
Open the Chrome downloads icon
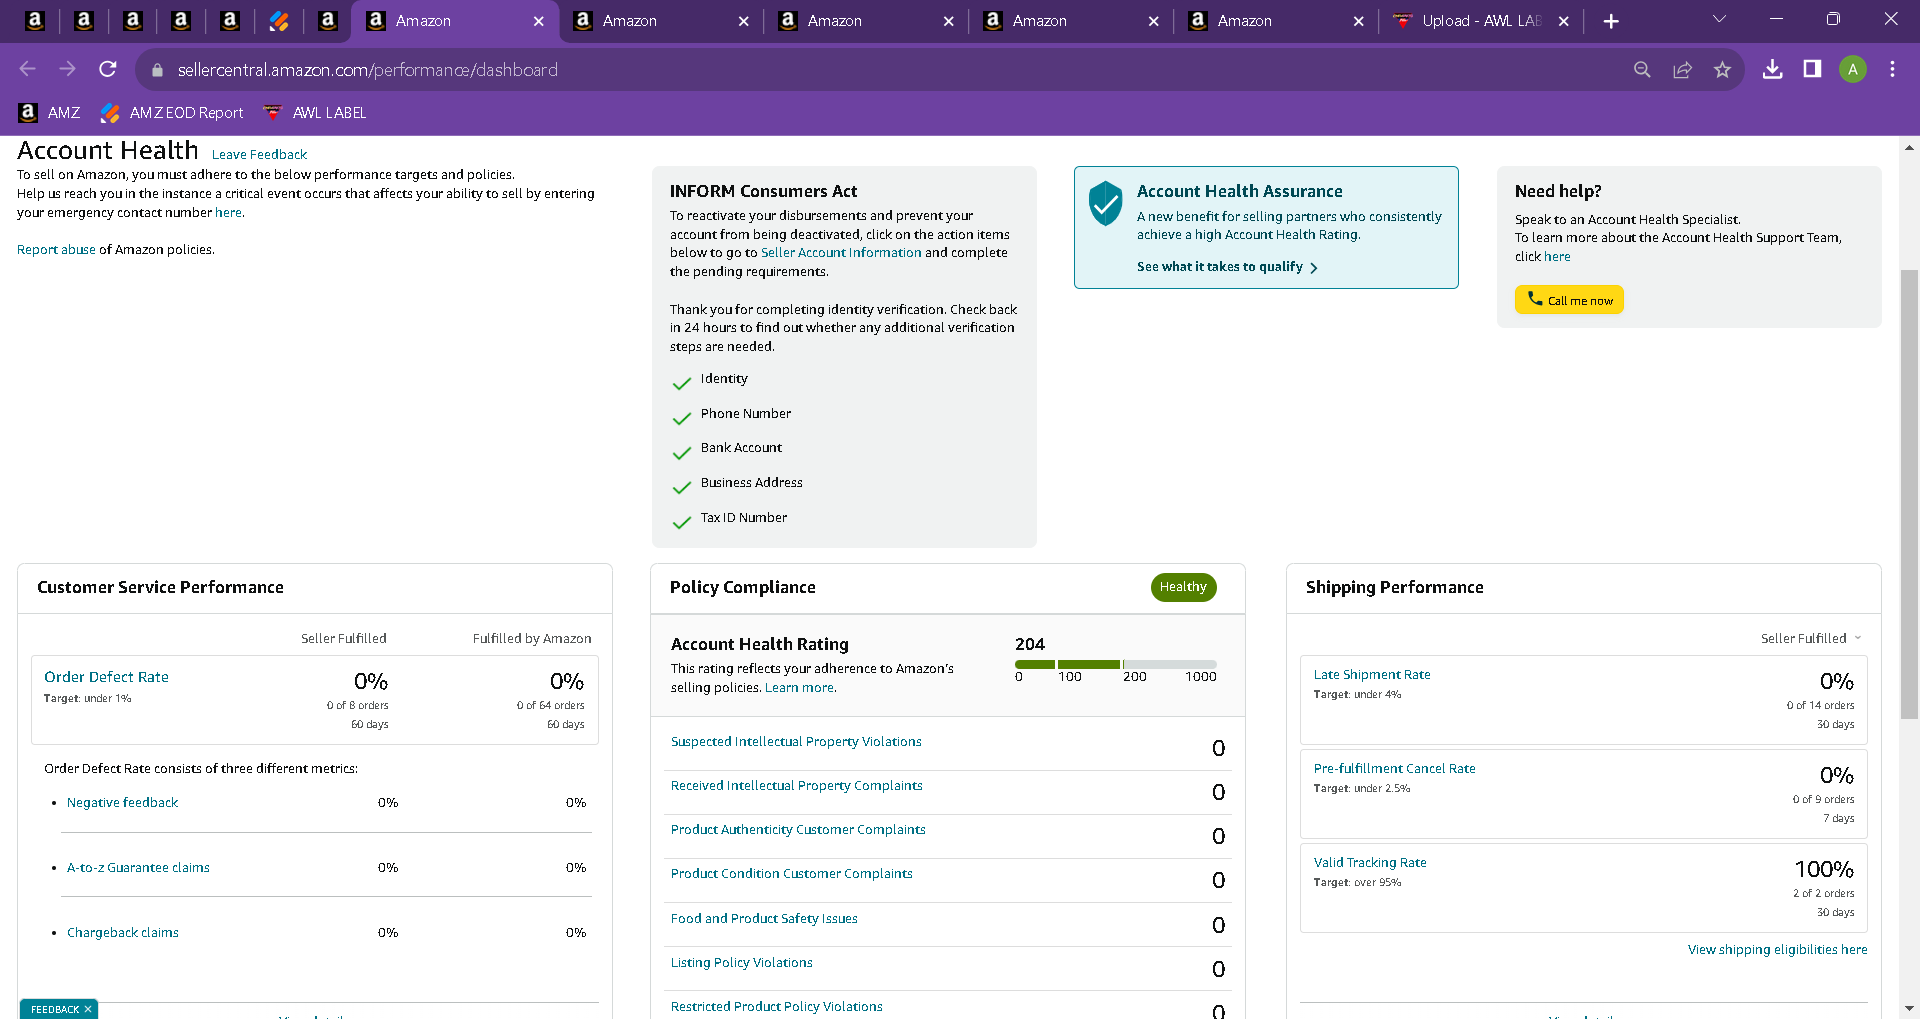(x=1772, y=69)
